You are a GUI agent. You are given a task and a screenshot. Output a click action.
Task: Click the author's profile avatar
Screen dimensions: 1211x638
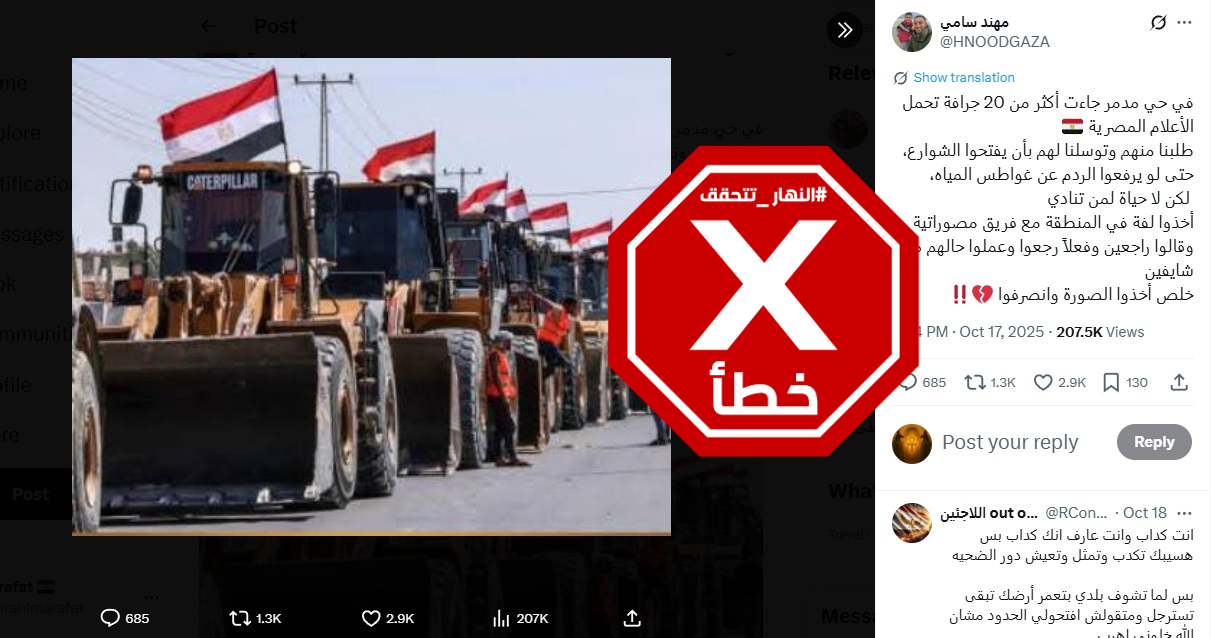point(912,32)
